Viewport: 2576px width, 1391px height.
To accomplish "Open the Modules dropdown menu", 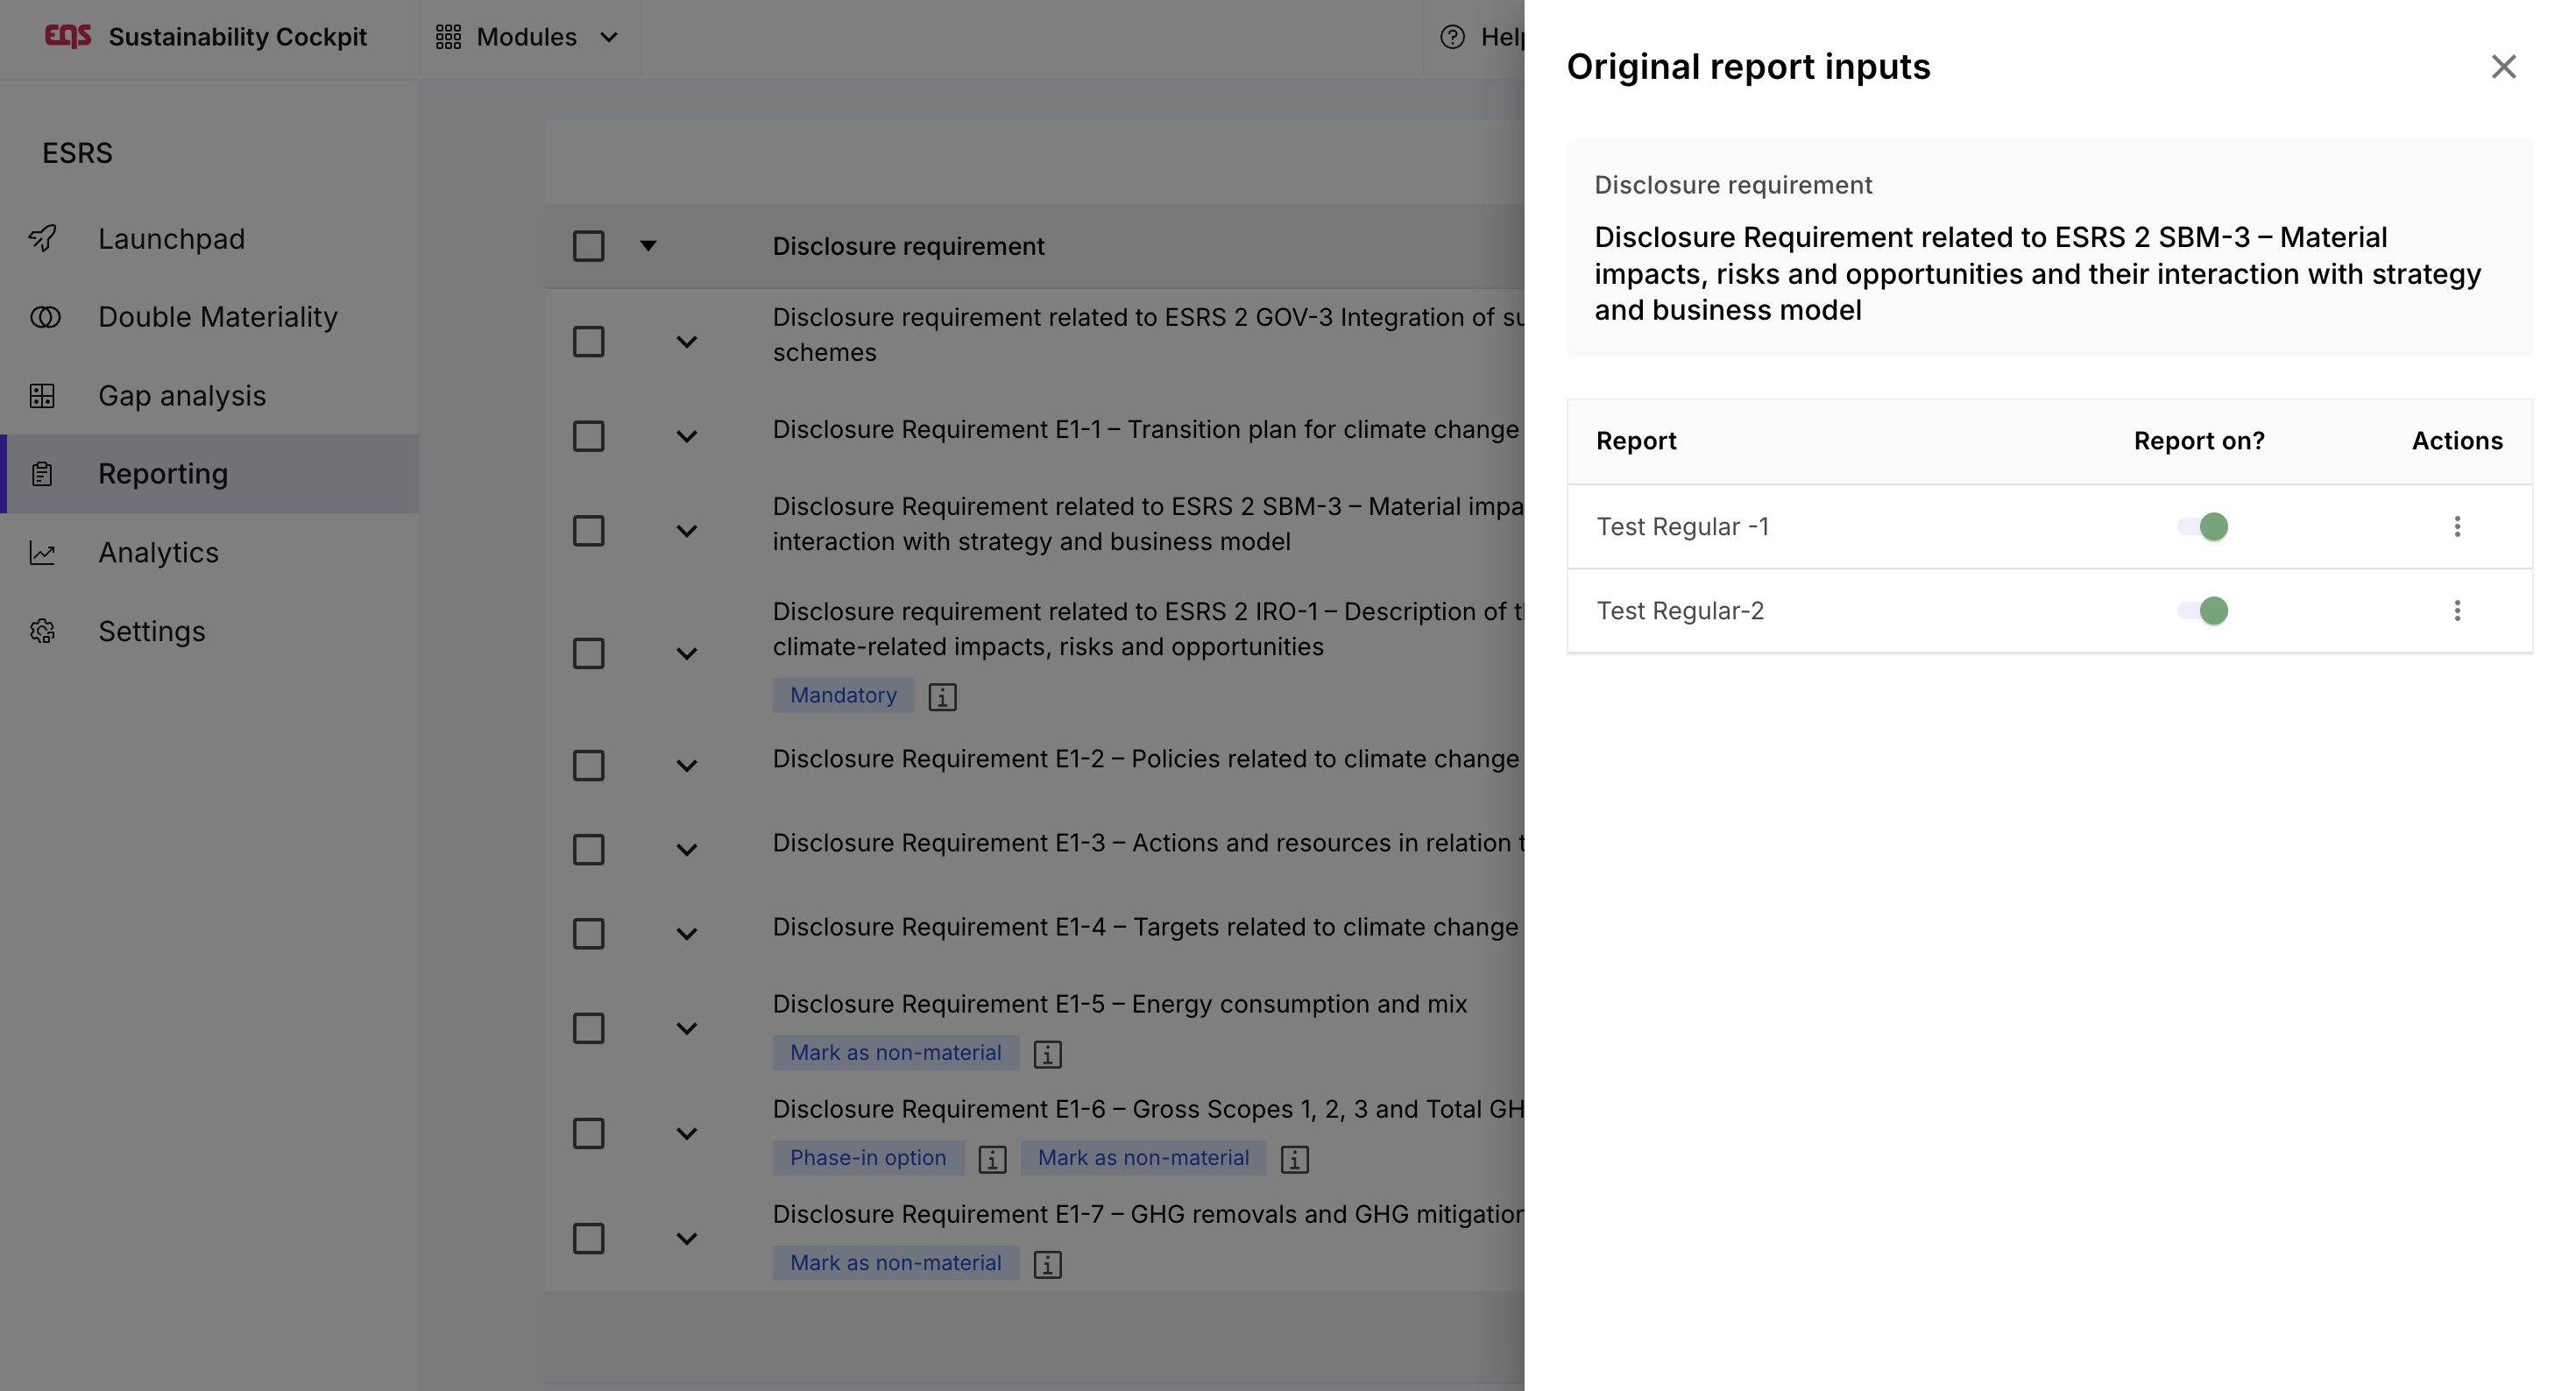I will 527,37.
